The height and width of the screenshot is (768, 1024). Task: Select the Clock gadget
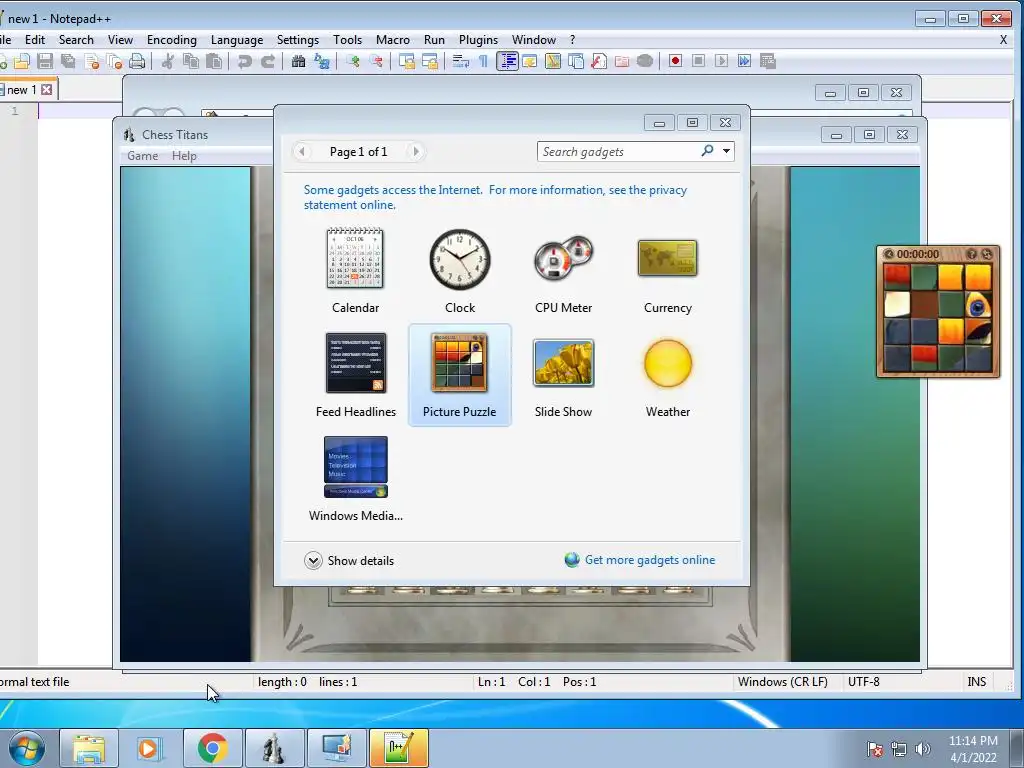pyautogui.click(x=460, y=270)
